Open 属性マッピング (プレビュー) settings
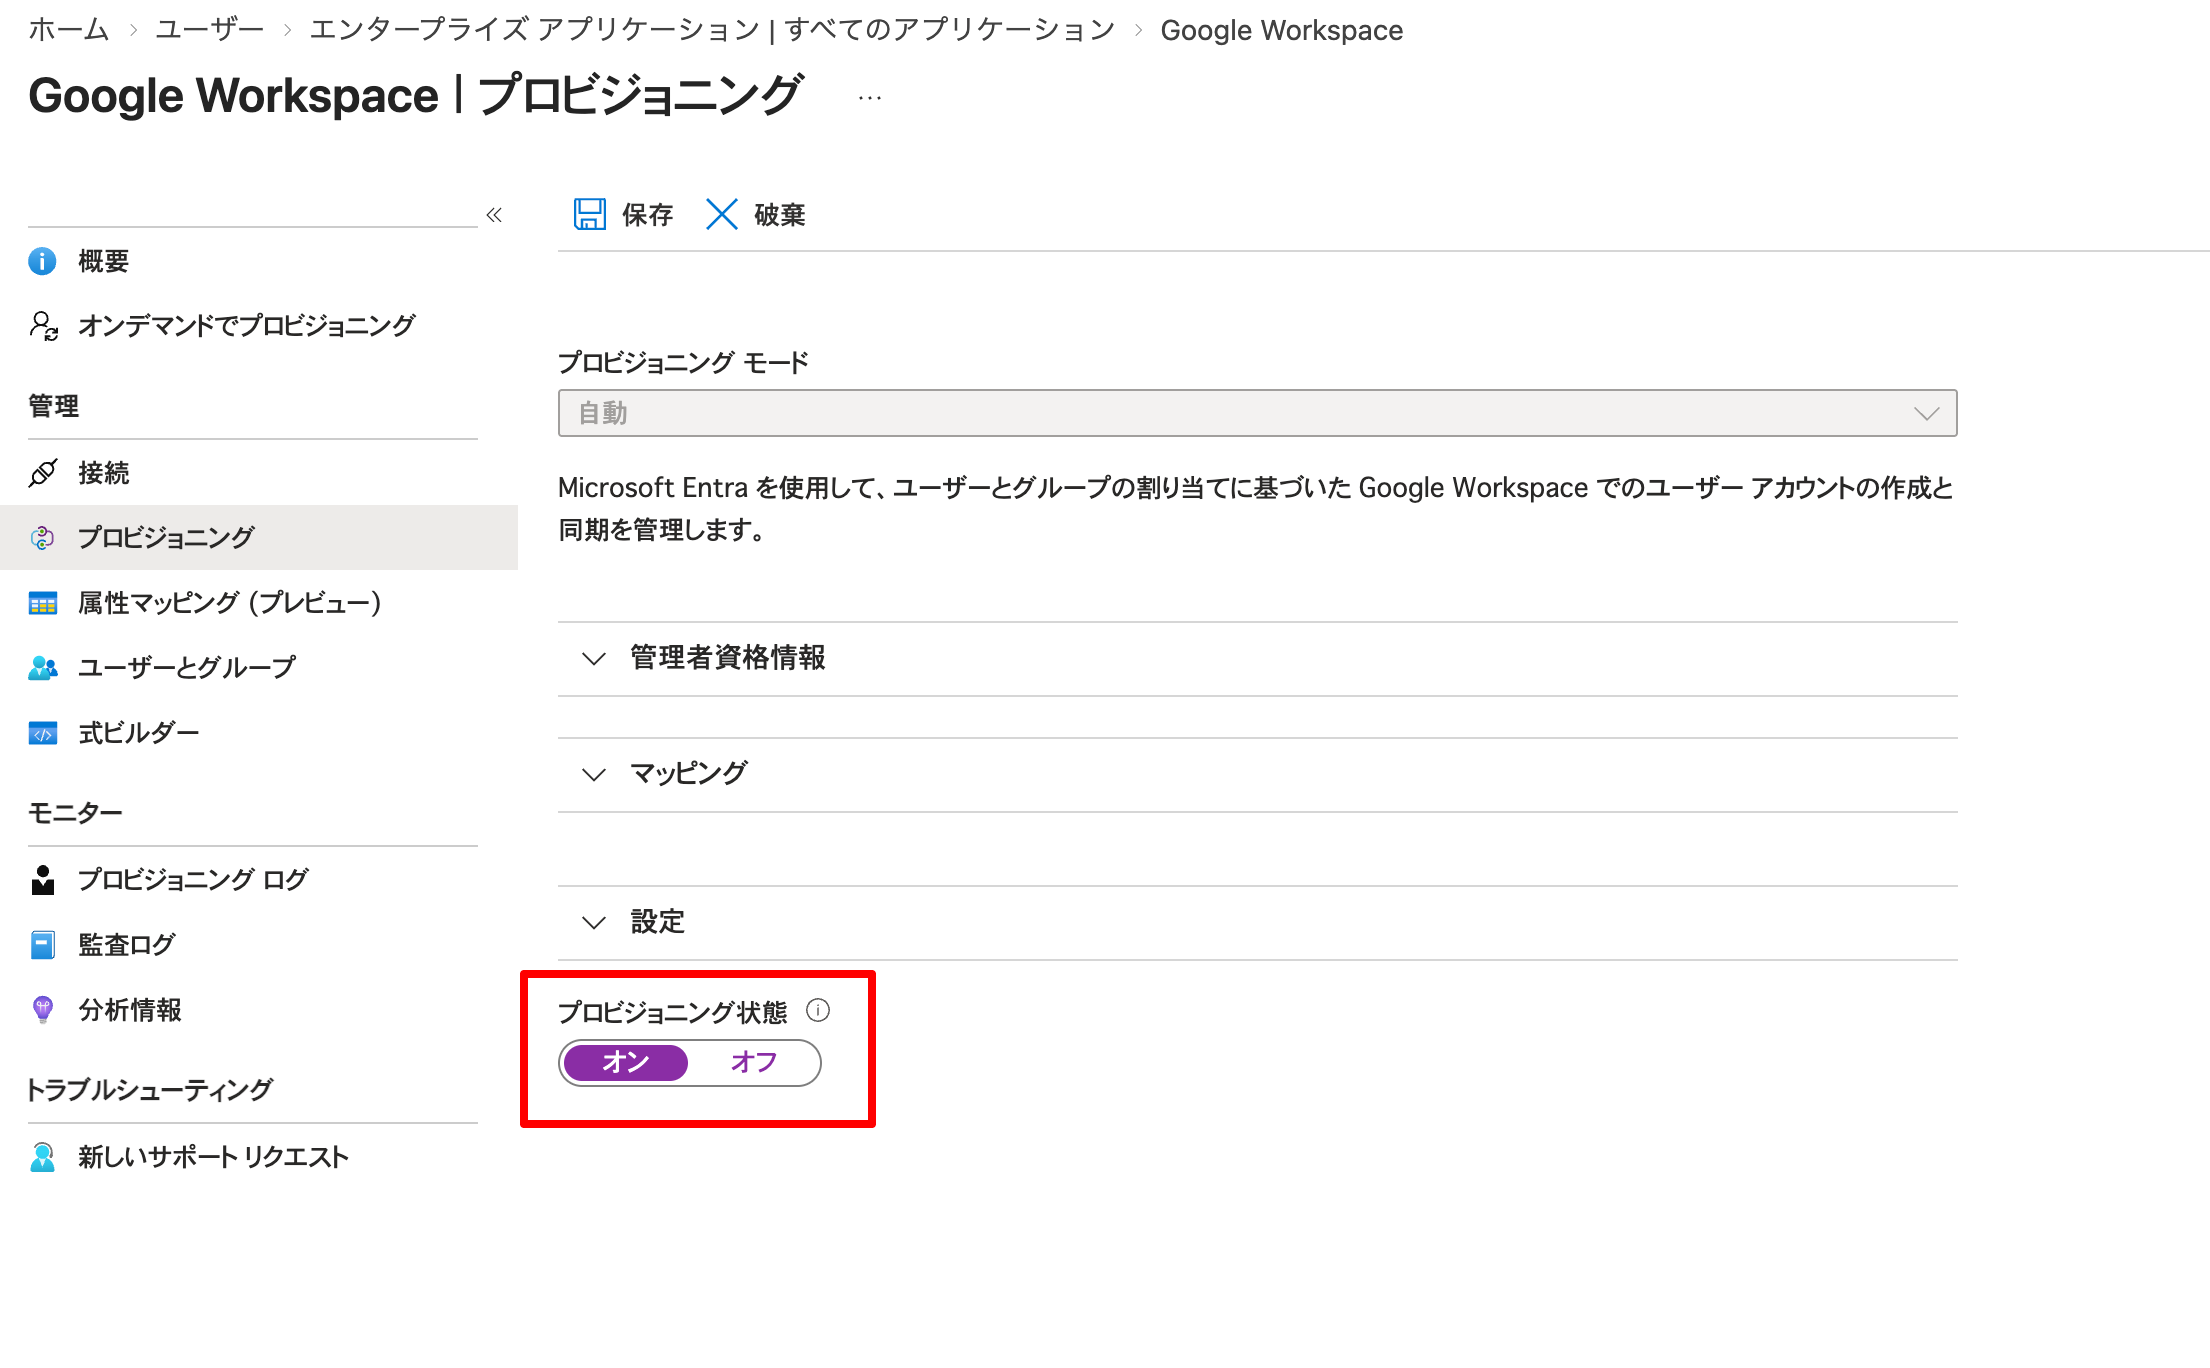Viewport: 2210px width, 1368px height. 229,603
